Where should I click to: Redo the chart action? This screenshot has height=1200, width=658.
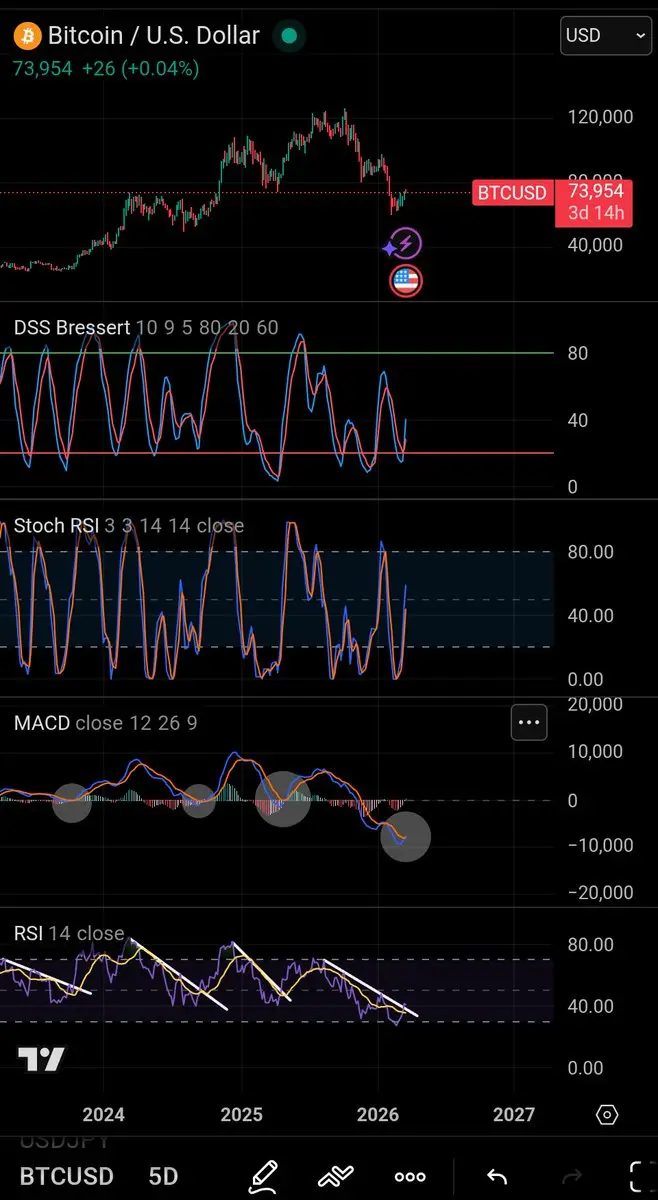point(574,1177)
